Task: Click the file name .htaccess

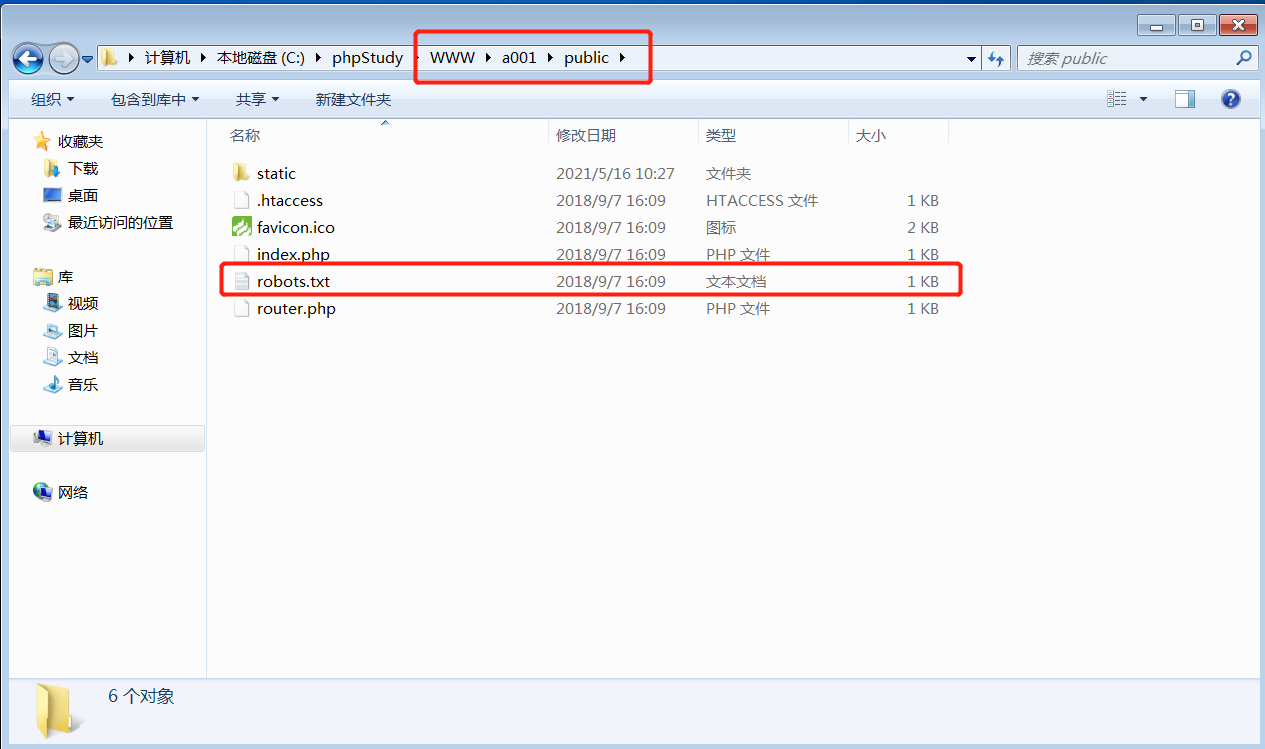Action: tap(290, 200)
